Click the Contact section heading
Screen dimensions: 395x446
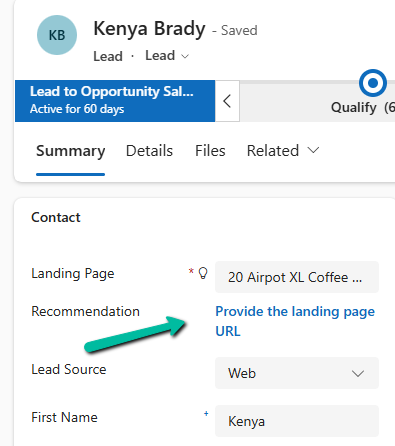[x=56, y=217]
